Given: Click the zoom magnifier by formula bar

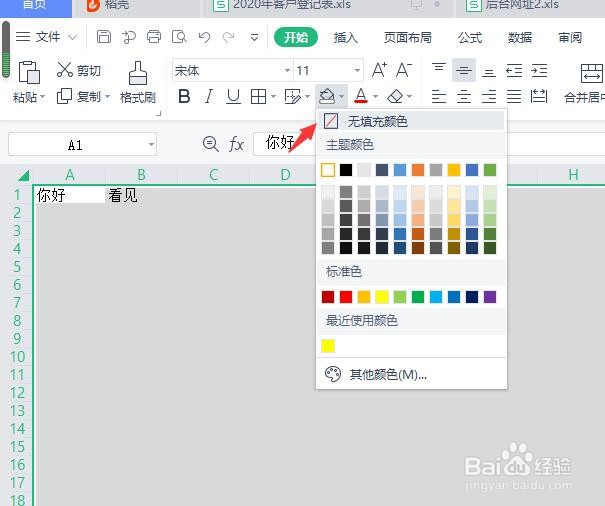Looking at the screenshot, I should coord(211,144).
